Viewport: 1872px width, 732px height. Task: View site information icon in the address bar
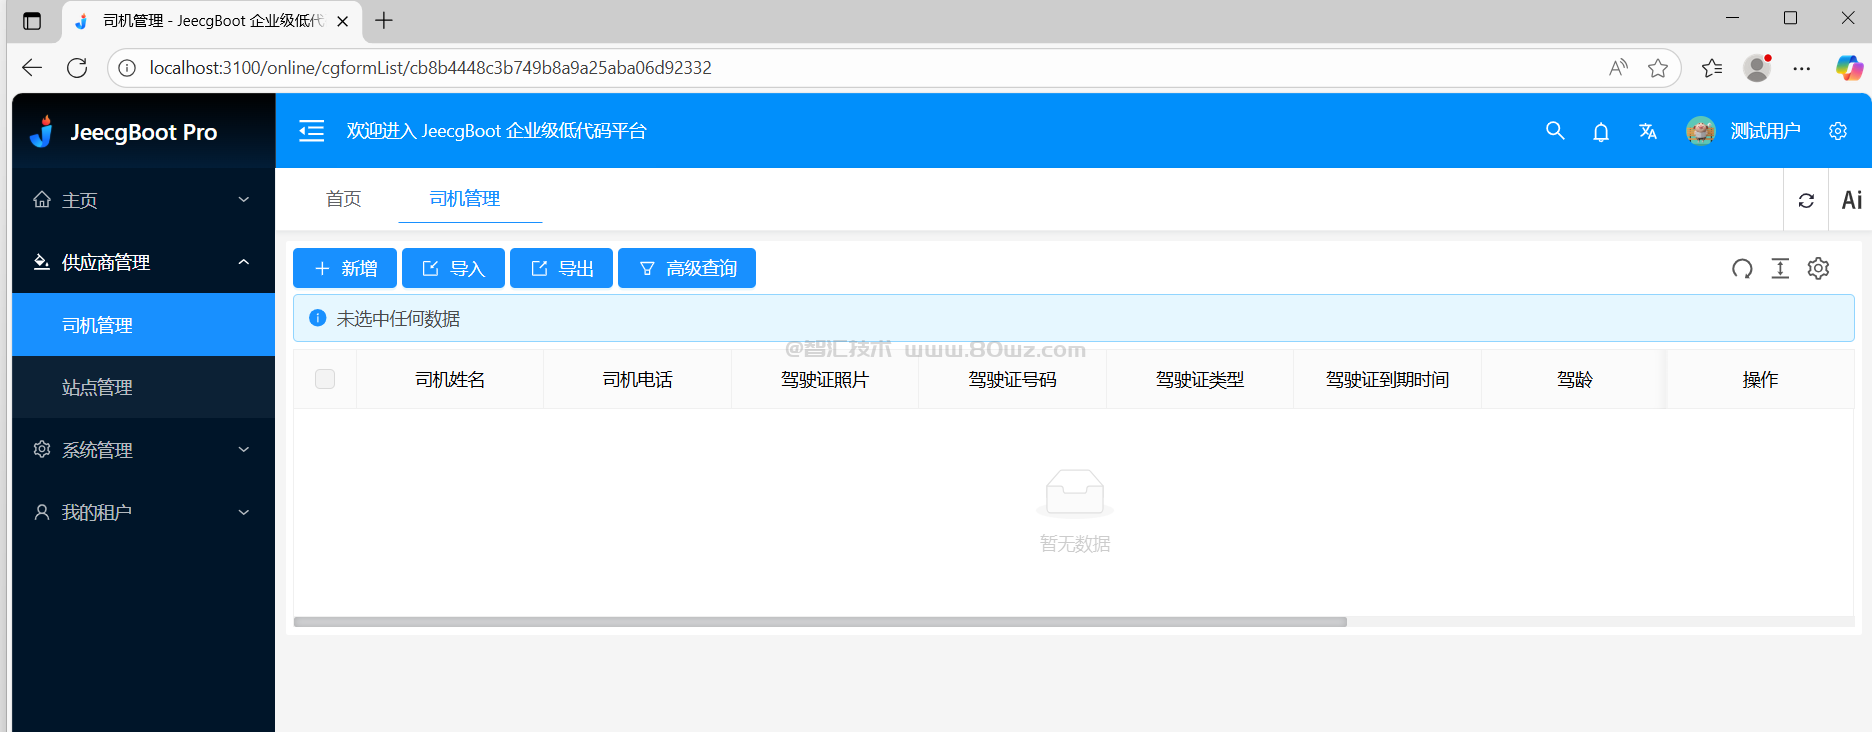click(x=127, y=68)
